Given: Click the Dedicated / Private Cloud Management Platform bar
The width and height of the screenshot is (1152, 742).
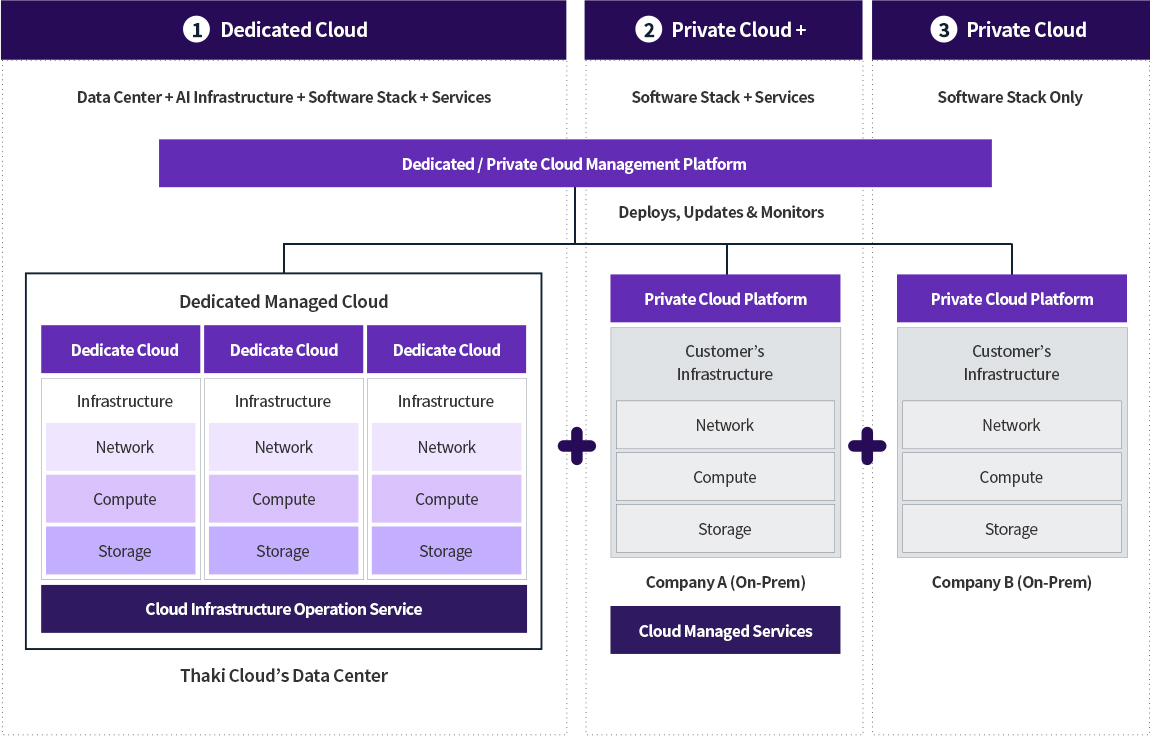Looking at the screenshot, I should pyautogui.click(x=575, y=164).
